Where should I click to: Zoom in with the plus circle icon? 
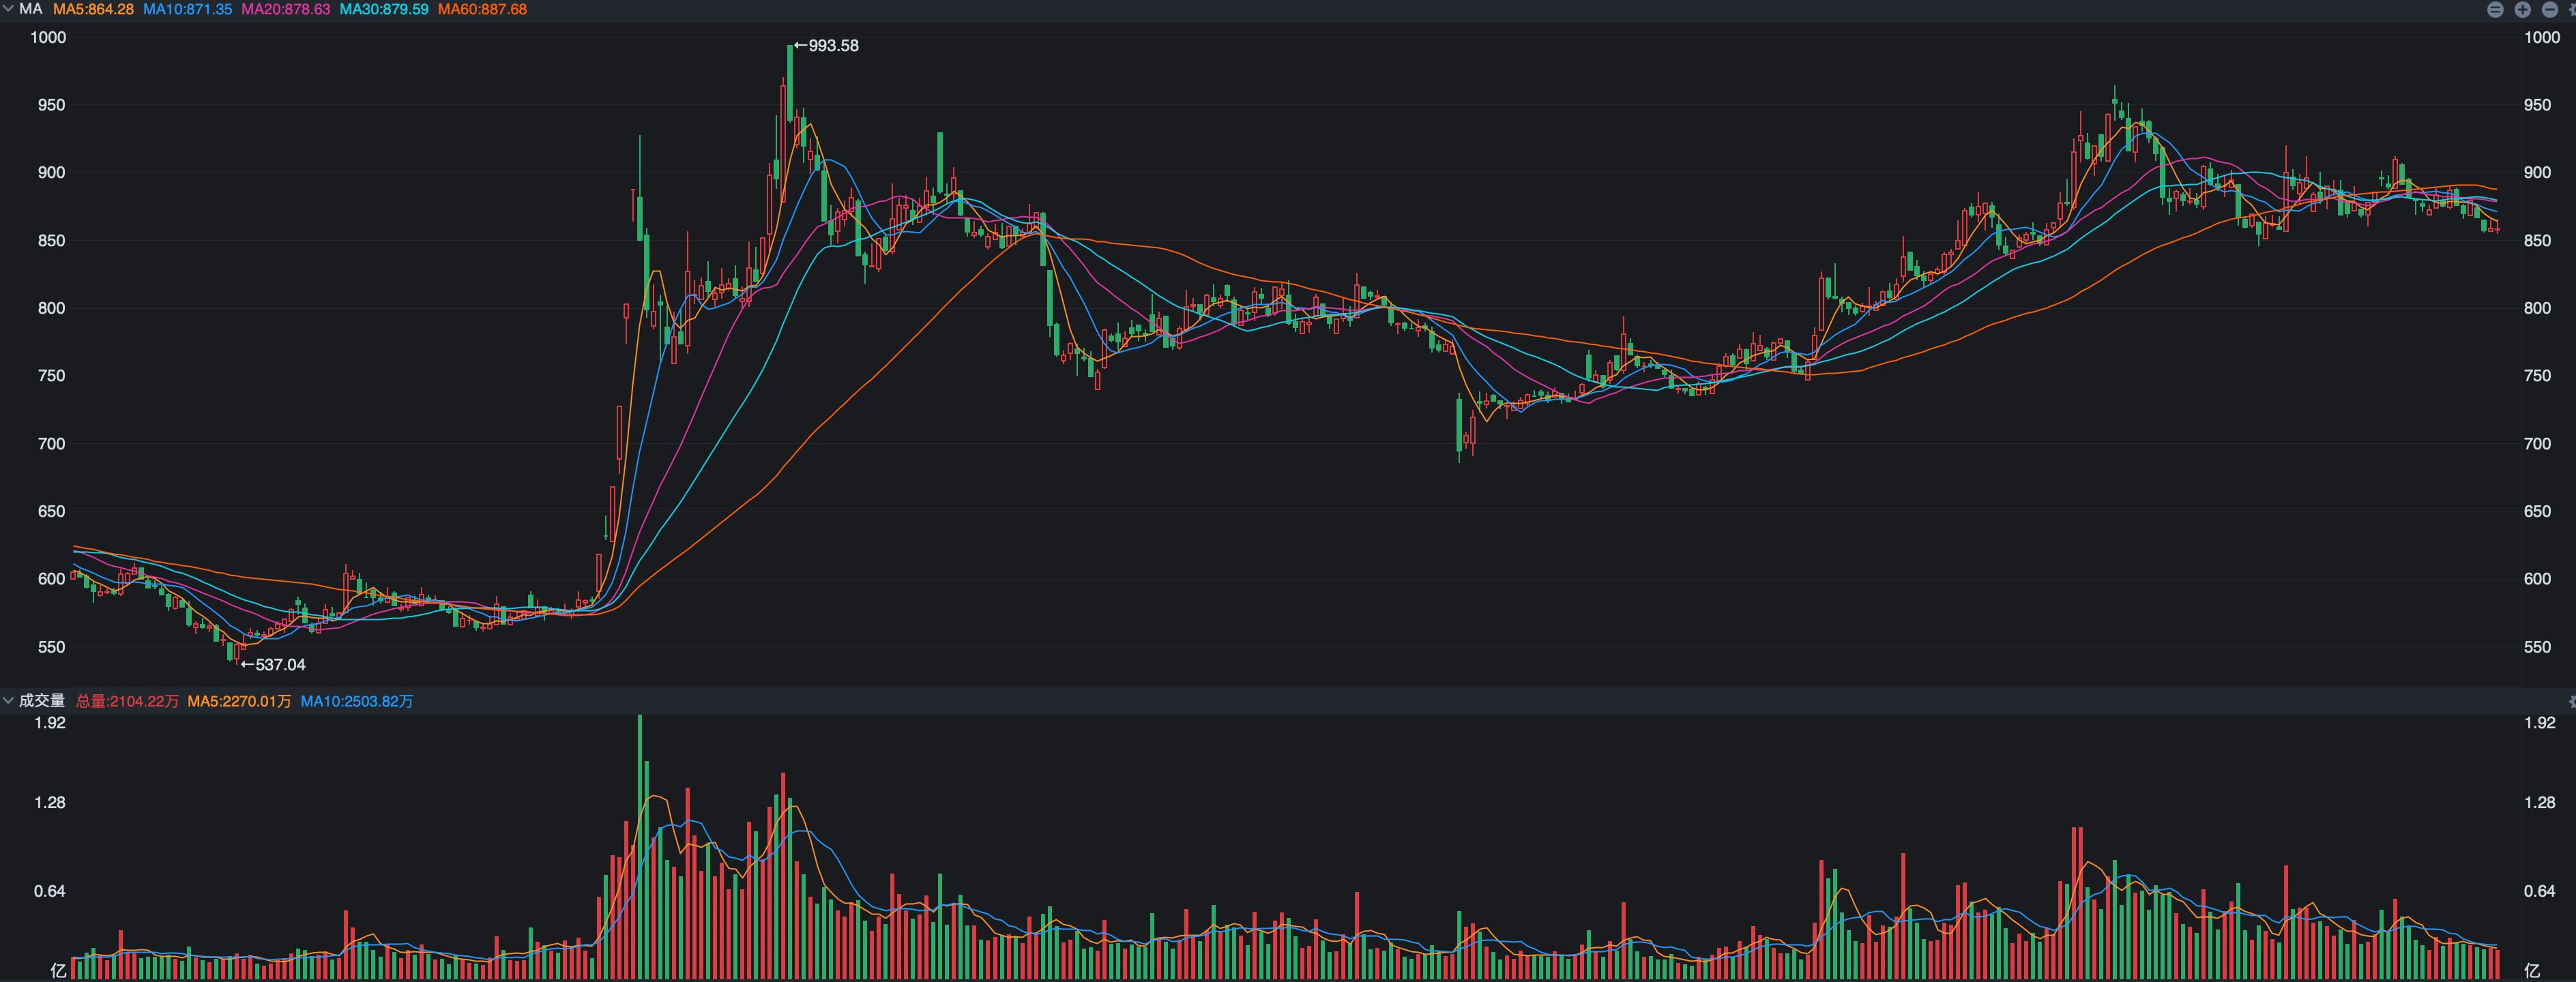pyautogui.click(x=2522, y=9)
